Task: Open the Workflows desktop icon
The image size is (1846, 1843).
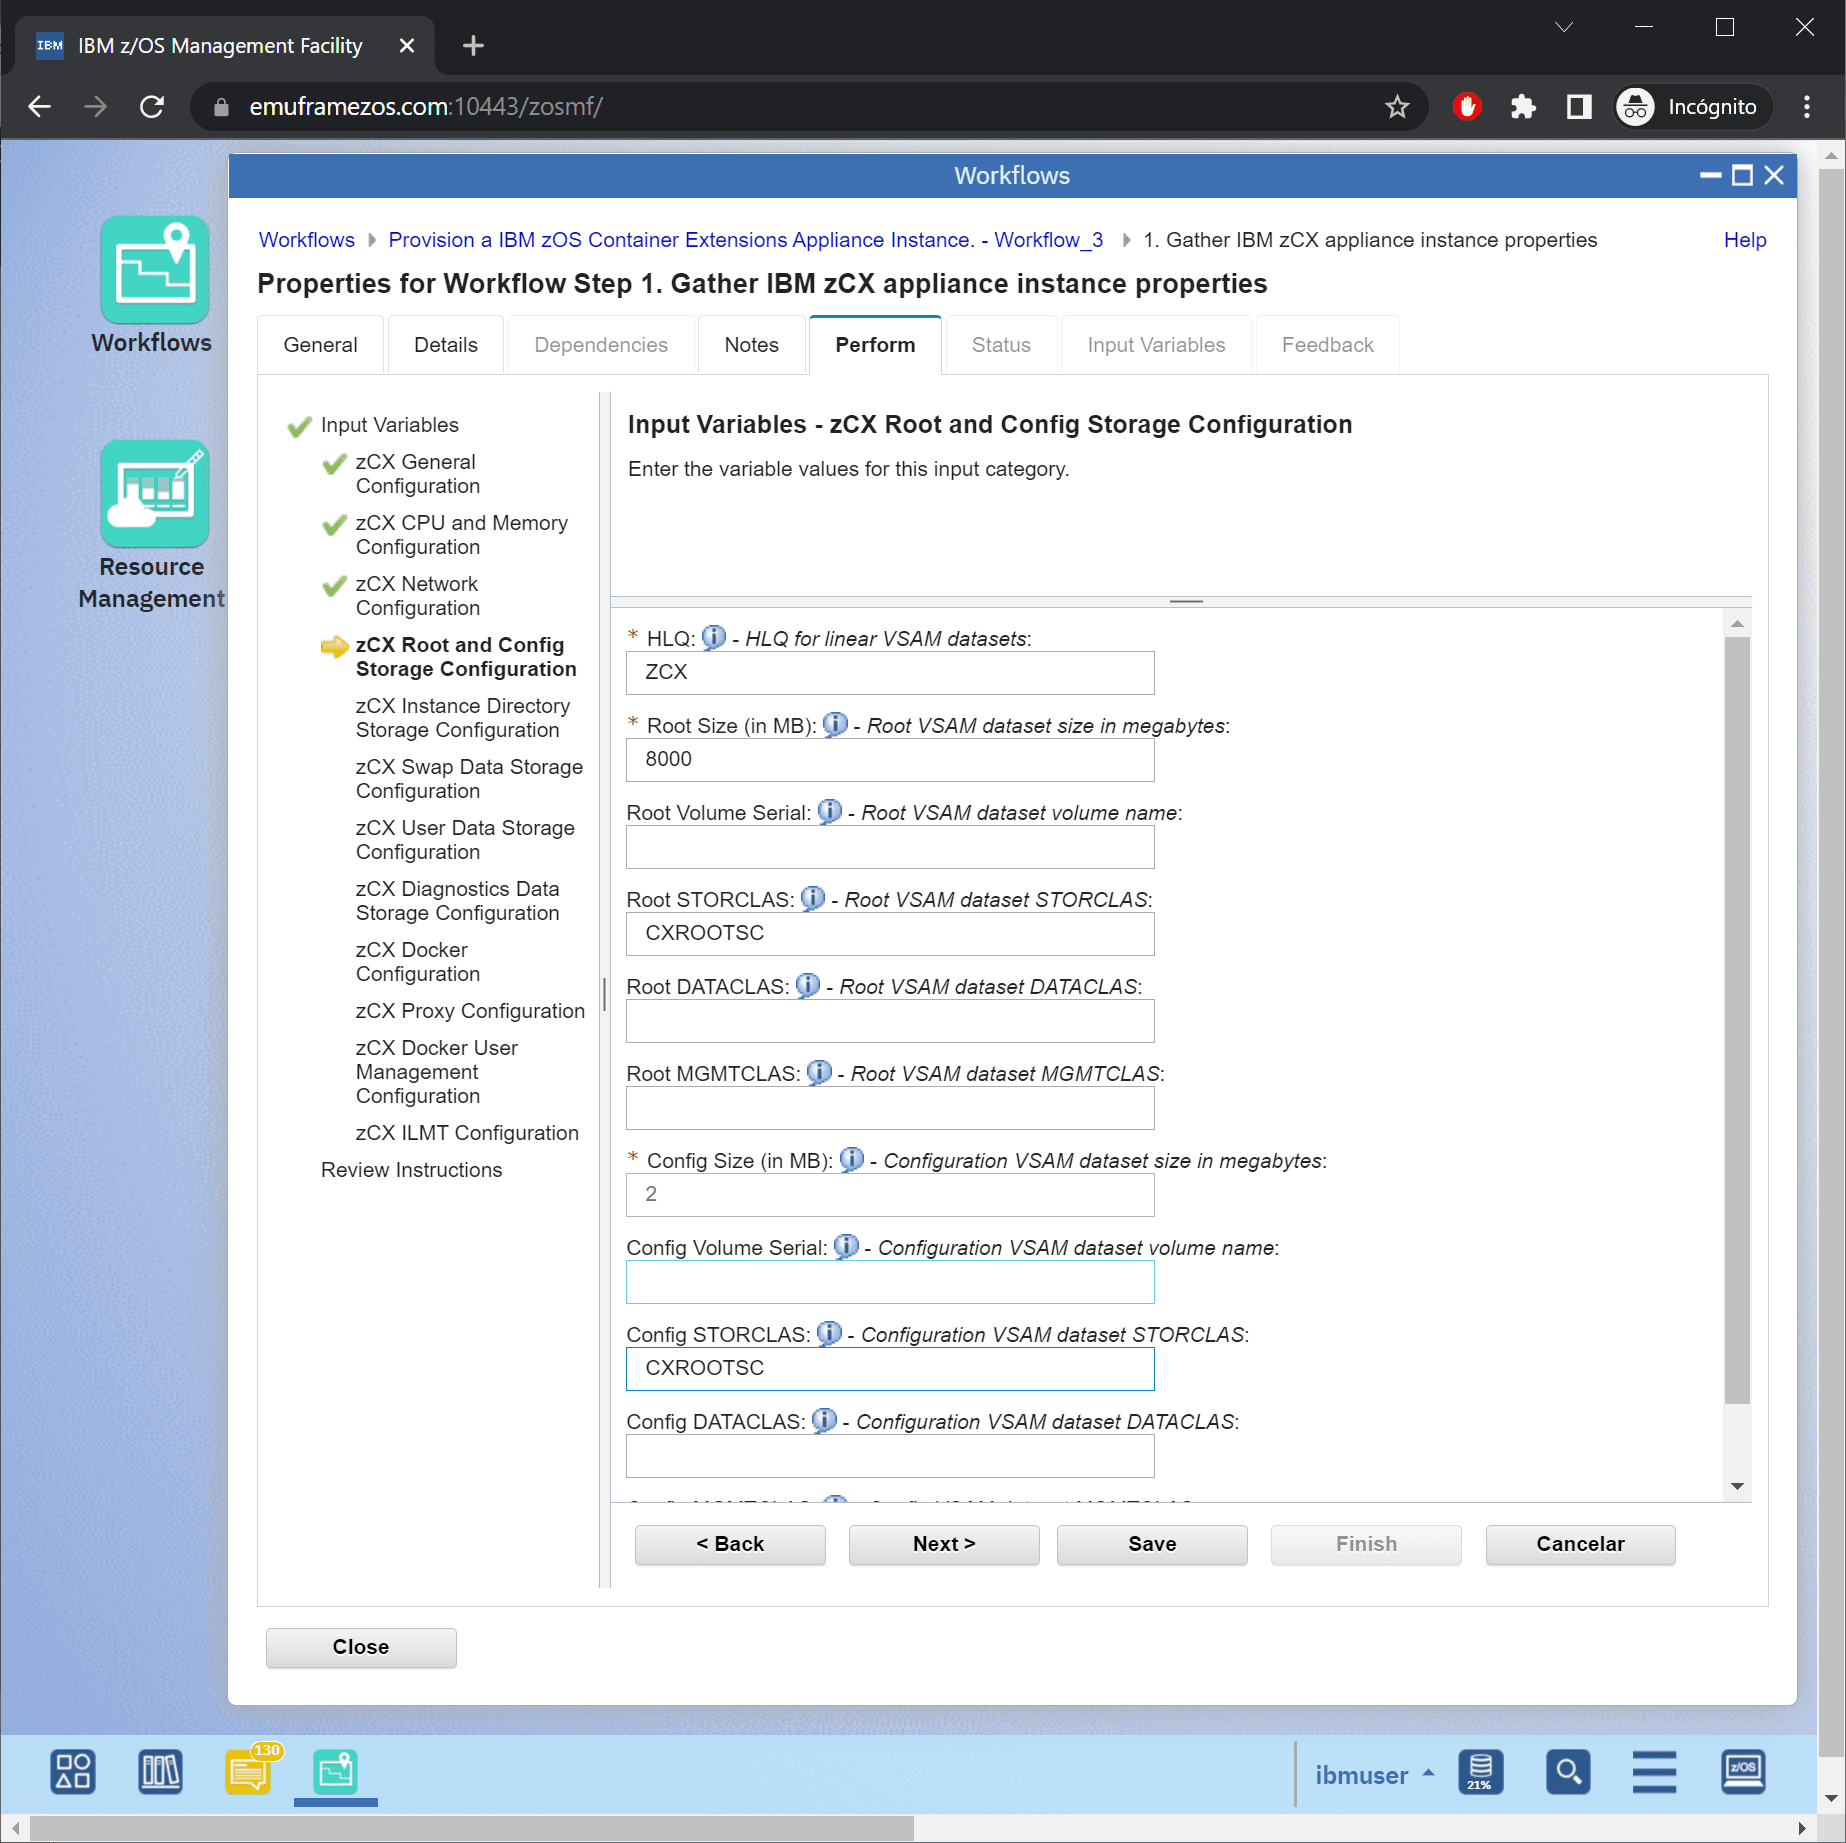Action: 154,270
